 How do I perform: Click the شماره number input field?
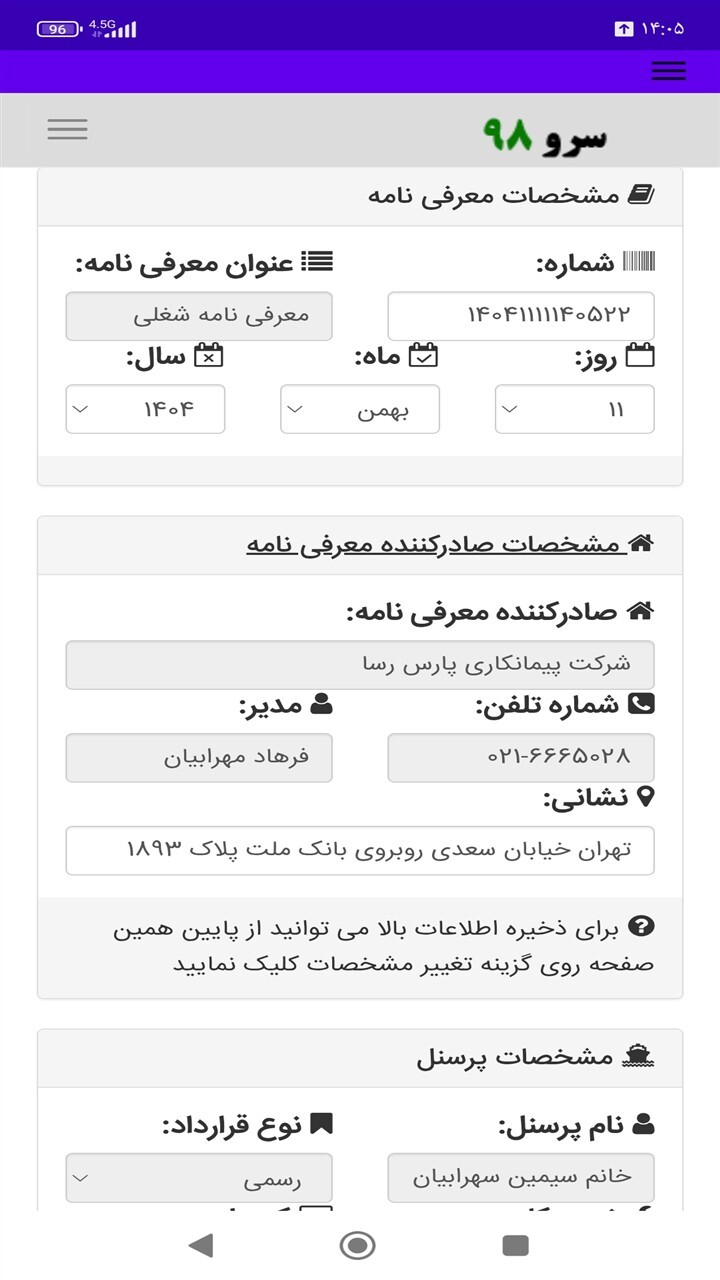521,316
